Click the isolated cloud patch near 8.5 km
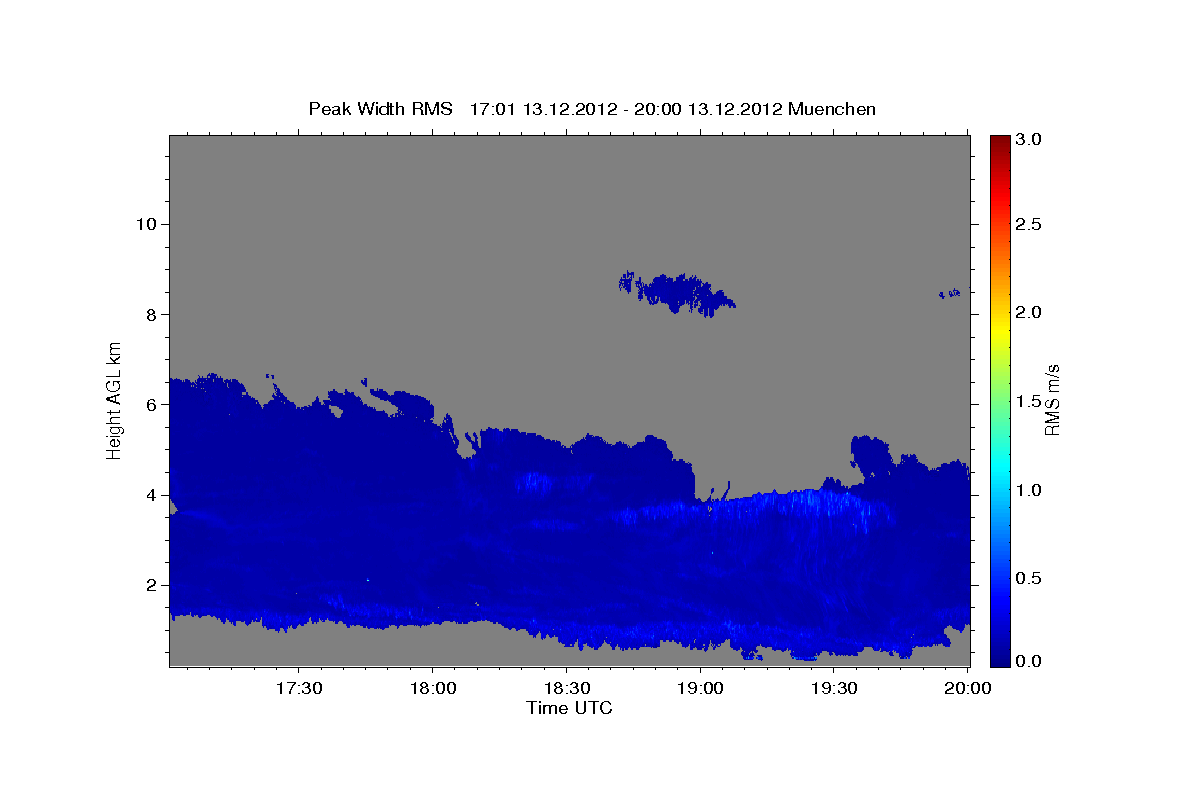 (676, 292)
